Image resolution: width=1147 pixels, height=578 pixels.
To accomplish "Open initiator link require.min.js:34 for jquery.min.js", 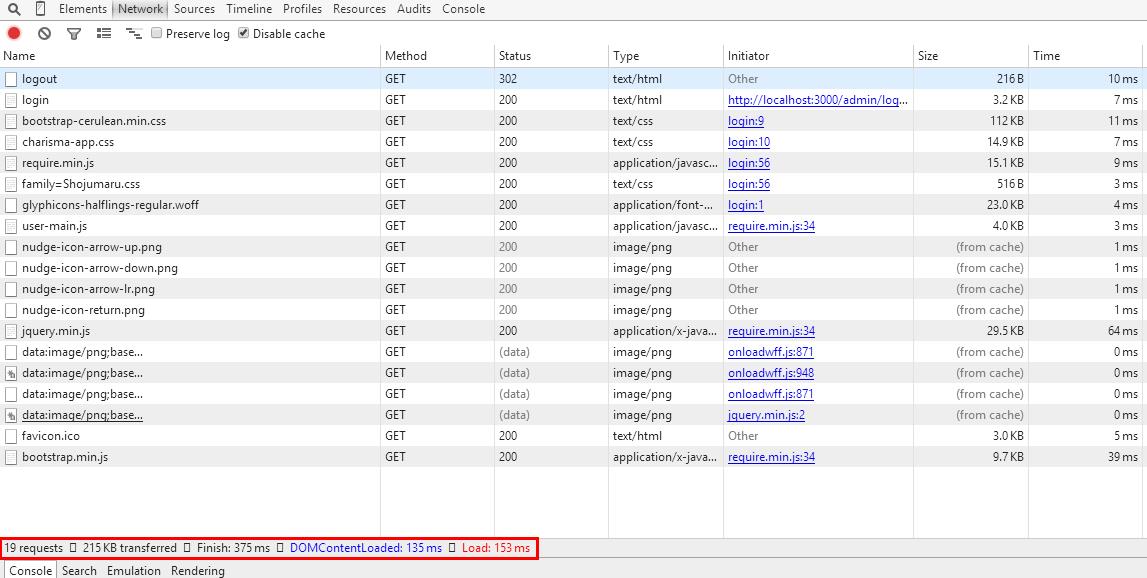I will [771, 331].
